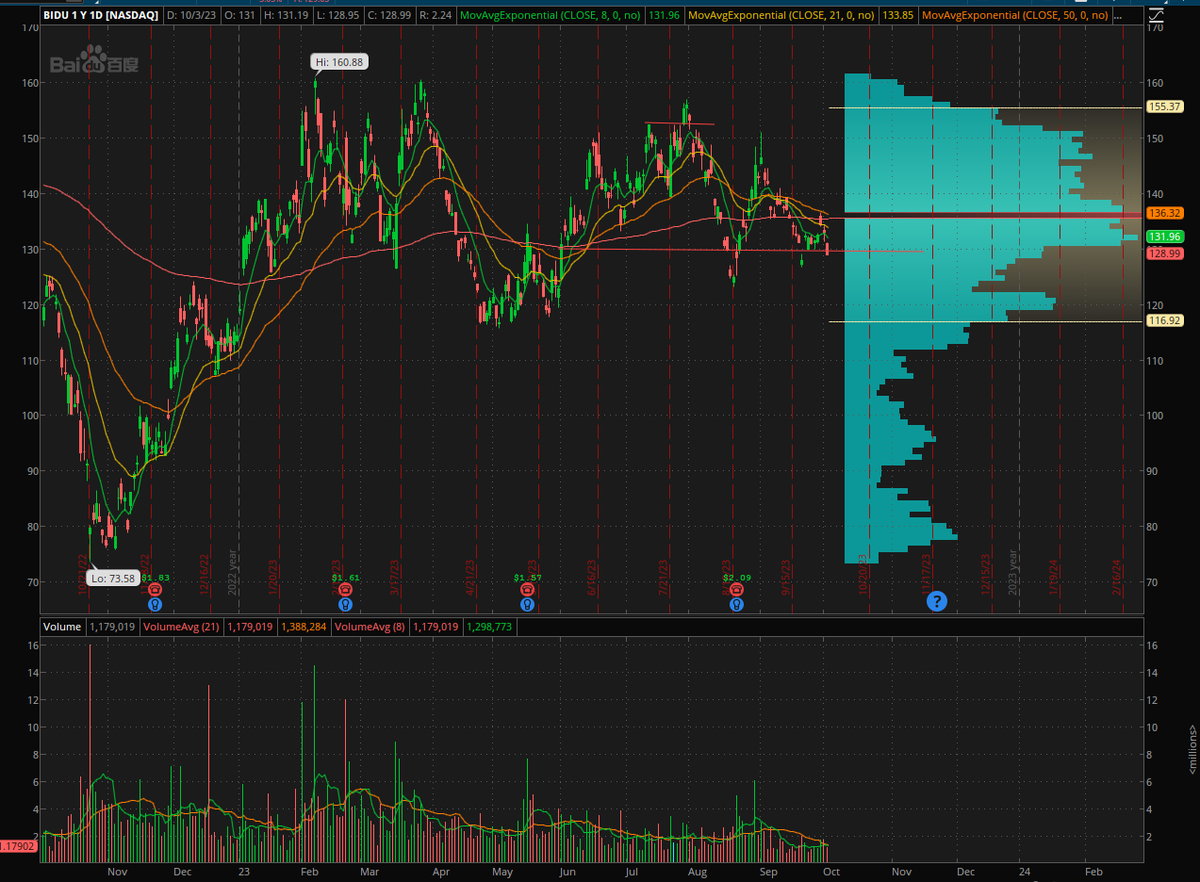Open the blue lightbulb event icon below $2.09

coord(736,604)
